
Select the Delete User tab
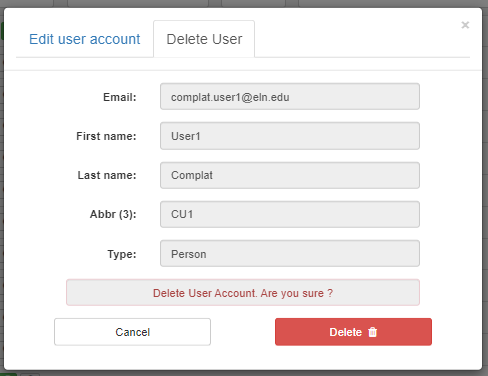point(204,39)
